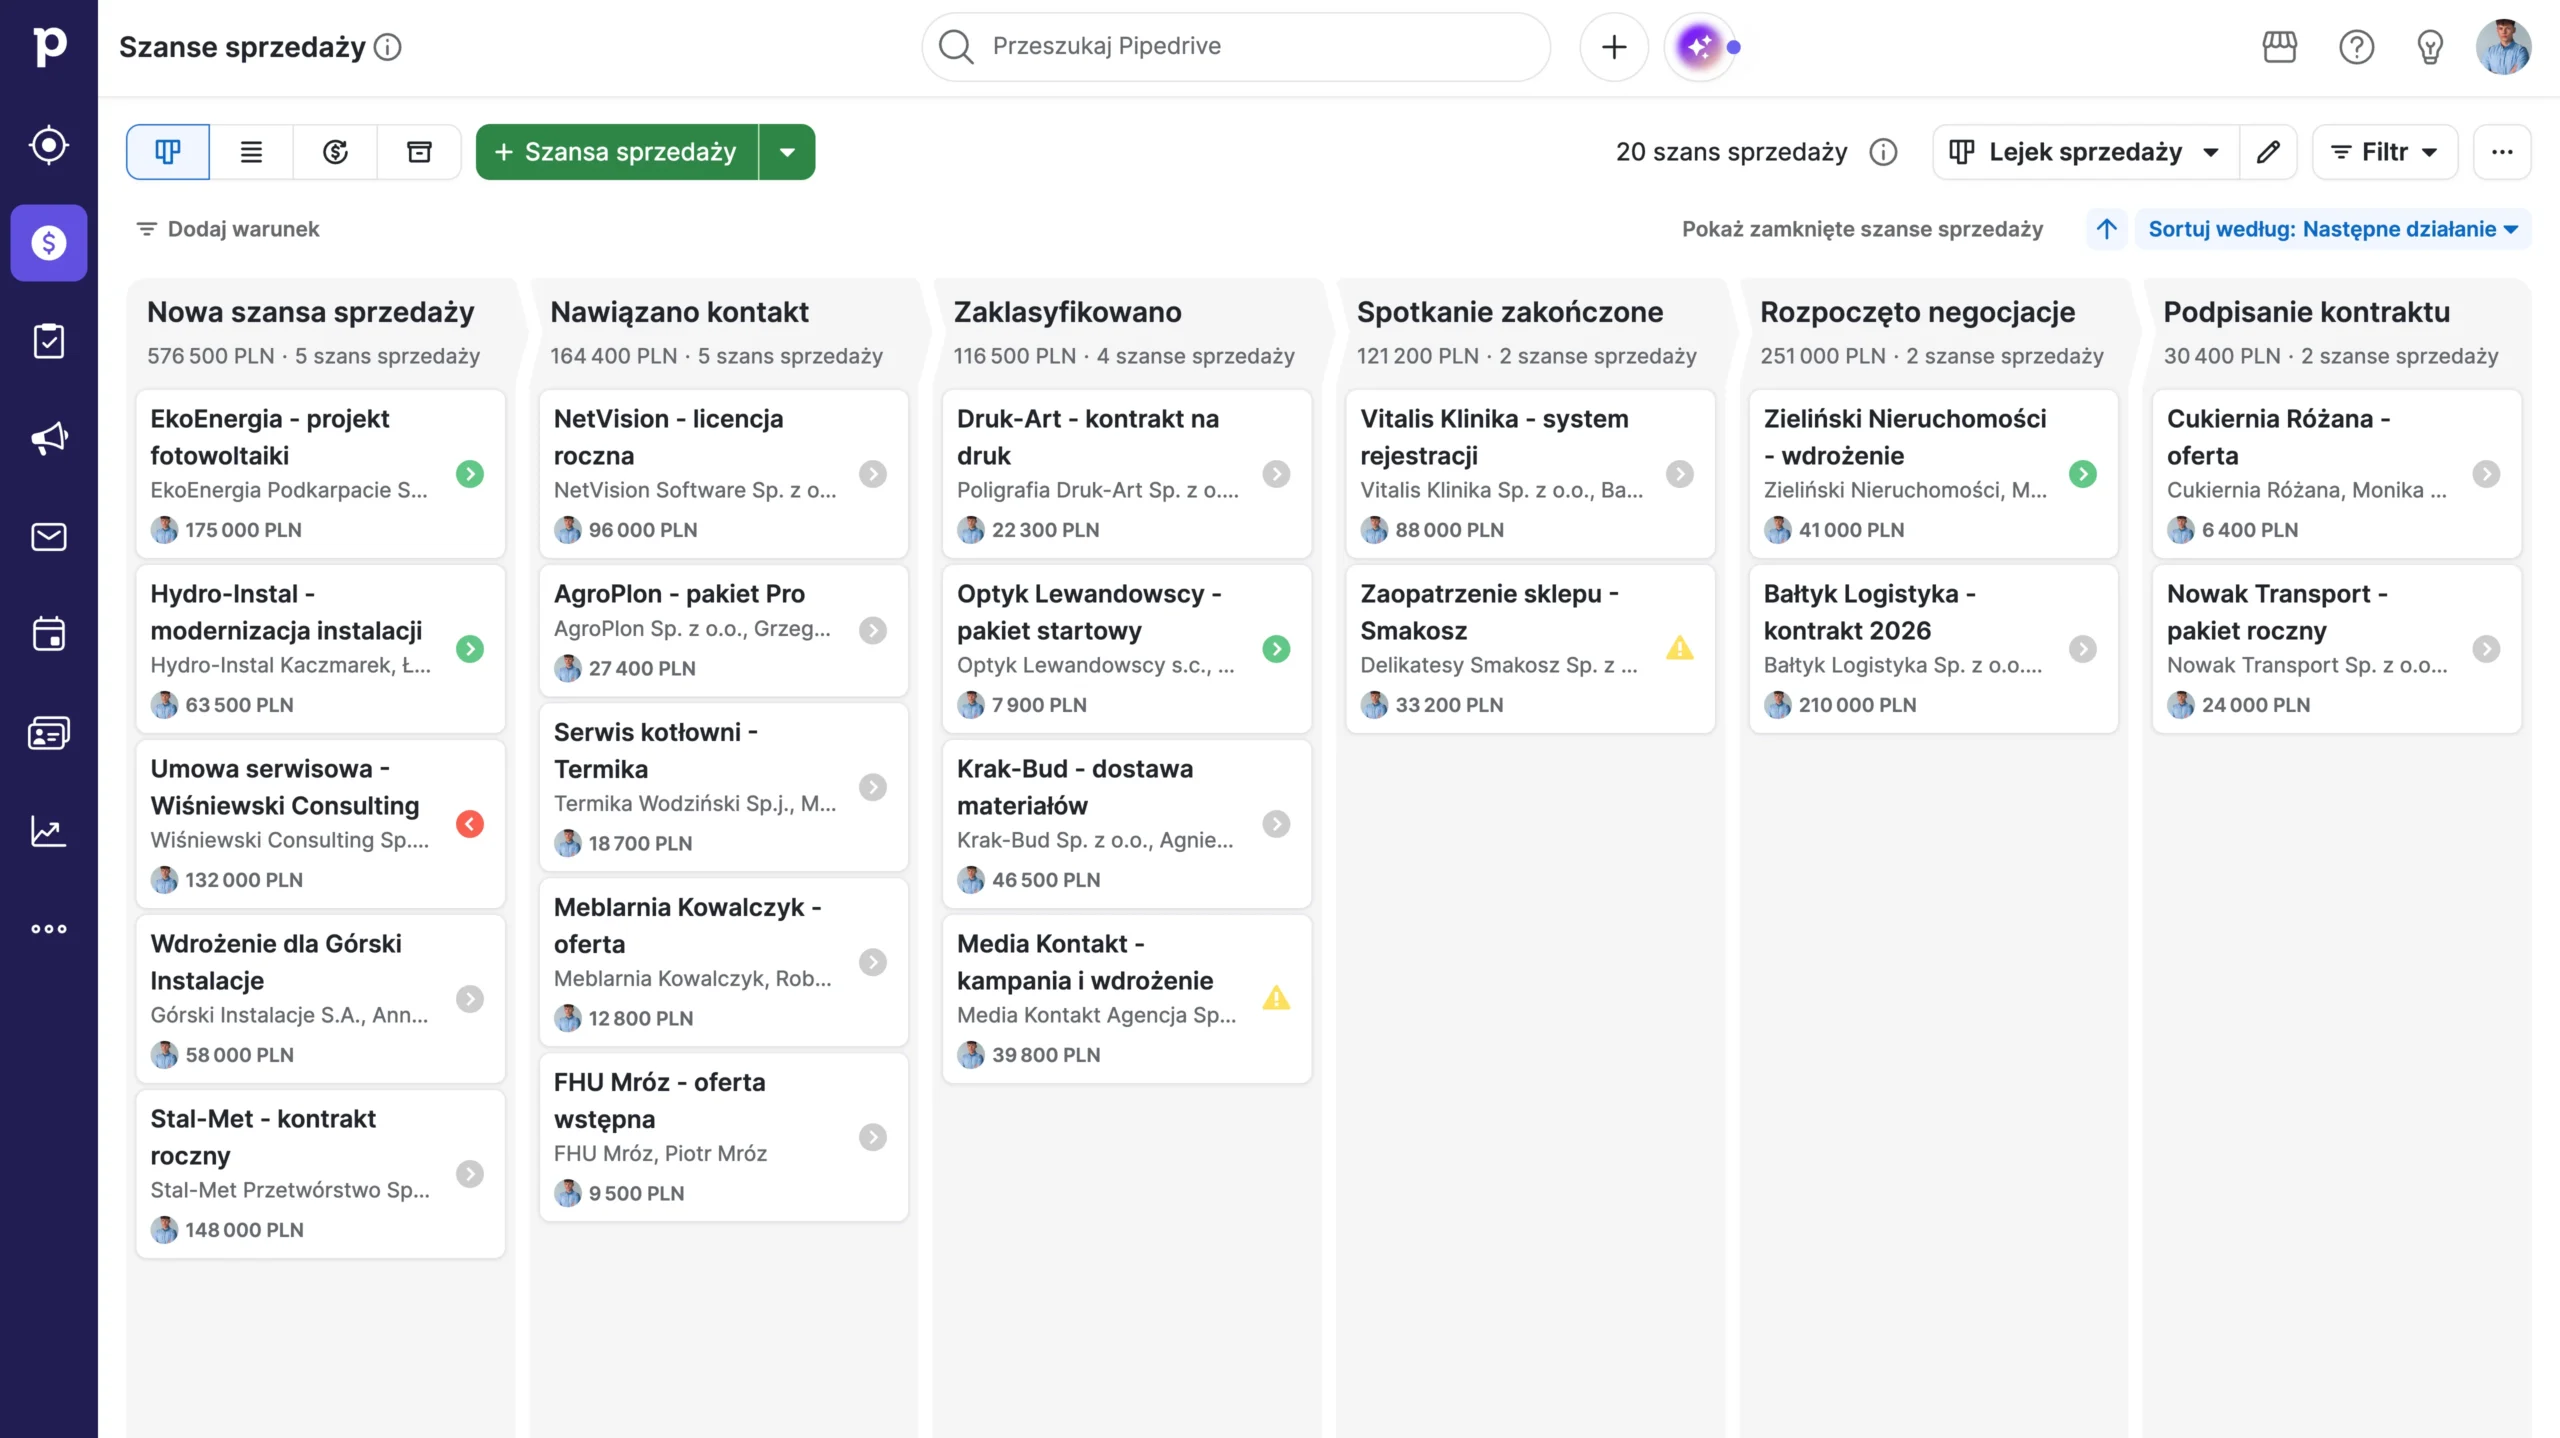The height and width of the screenshot is (1438, 2560).
Task: Click Dodaj warunek filter link
Action: pyautogui.click(x=228, y=229)
